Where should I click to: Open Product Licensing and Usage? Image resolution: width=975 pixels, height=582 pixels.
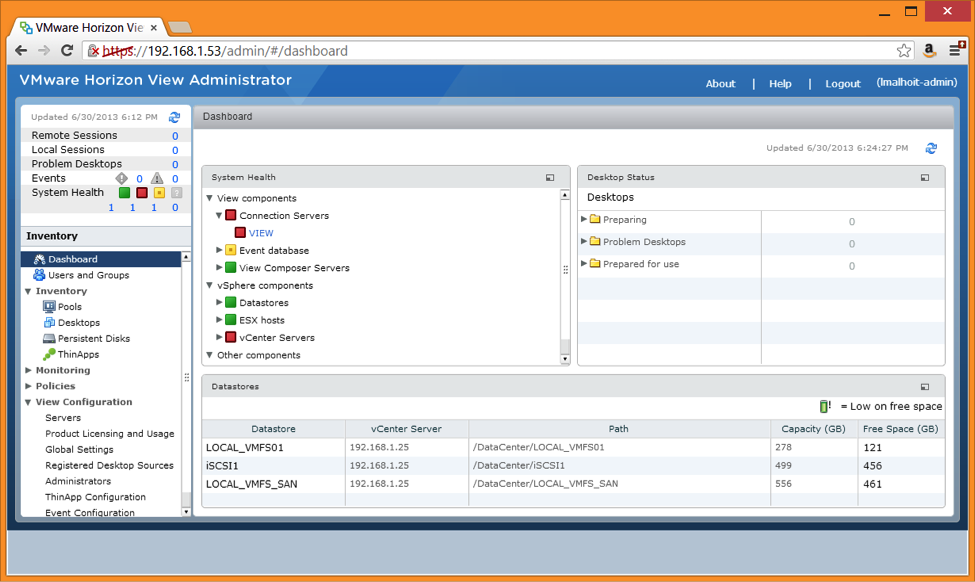tap(109, 433)
